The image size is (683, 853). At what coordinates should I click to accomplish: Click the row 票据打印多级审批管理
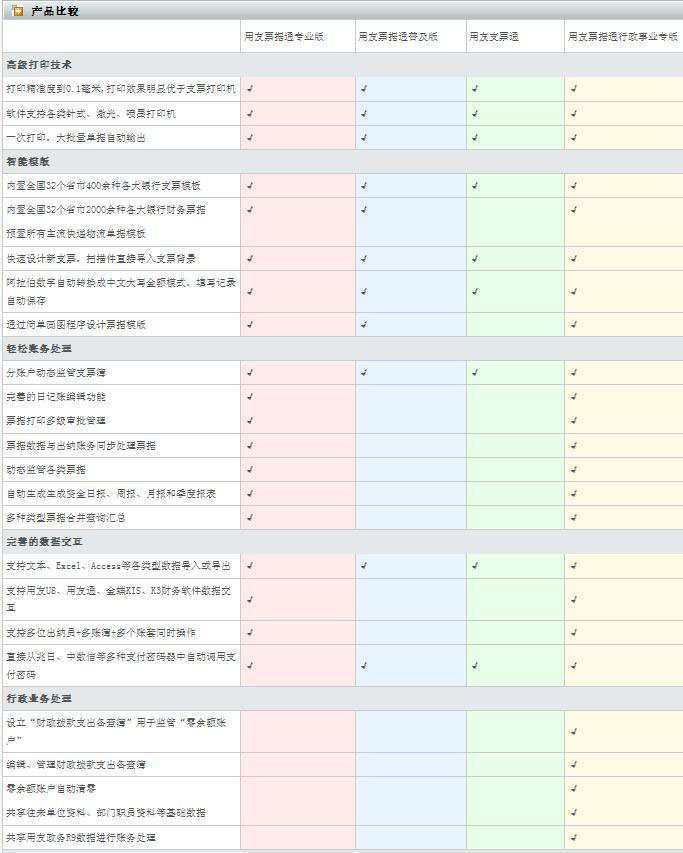pos(343,421)
